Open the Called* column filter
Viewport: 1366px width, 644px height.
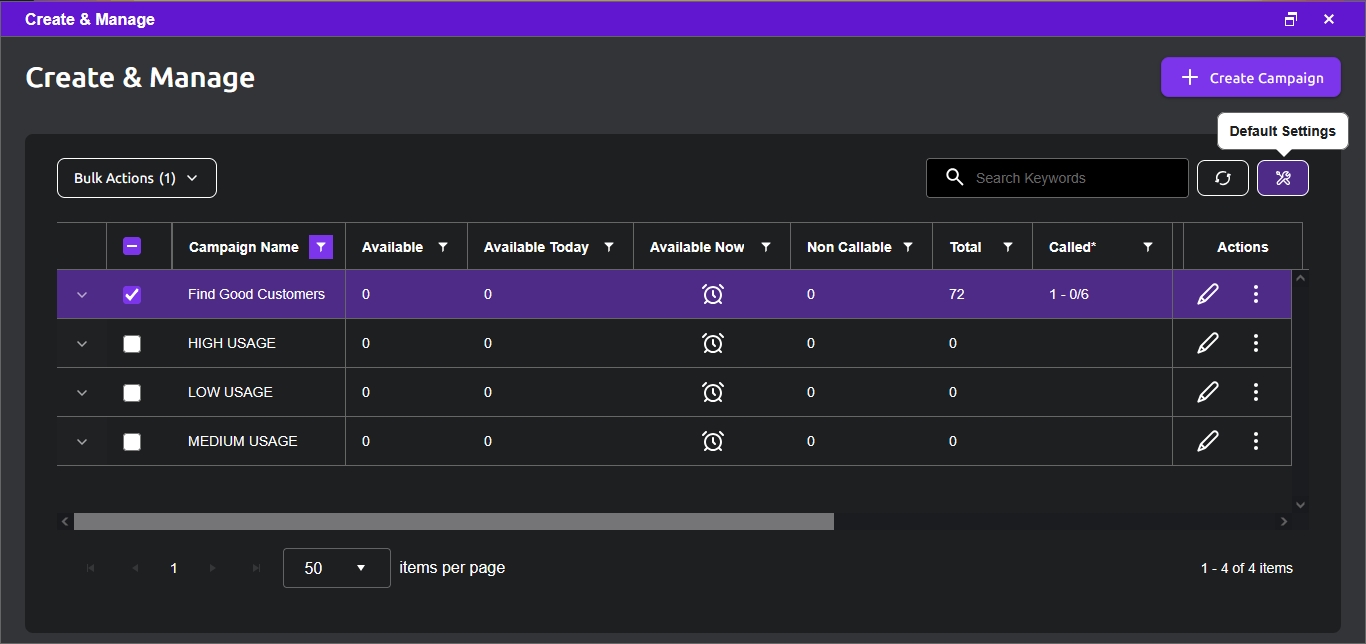[x=1148, y=247]
